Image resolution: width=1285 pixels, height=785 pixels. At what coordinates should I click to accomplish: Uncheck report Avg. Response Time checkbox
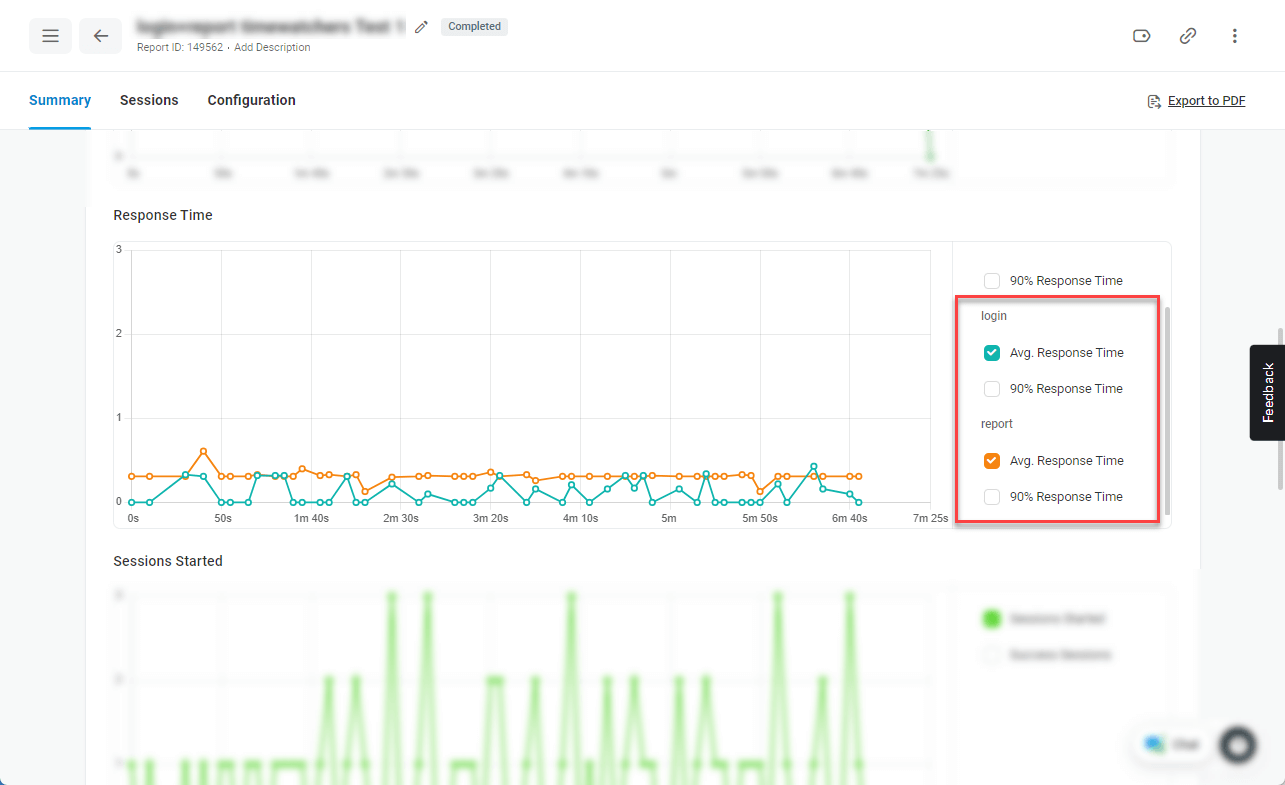(x=992, y=461)
